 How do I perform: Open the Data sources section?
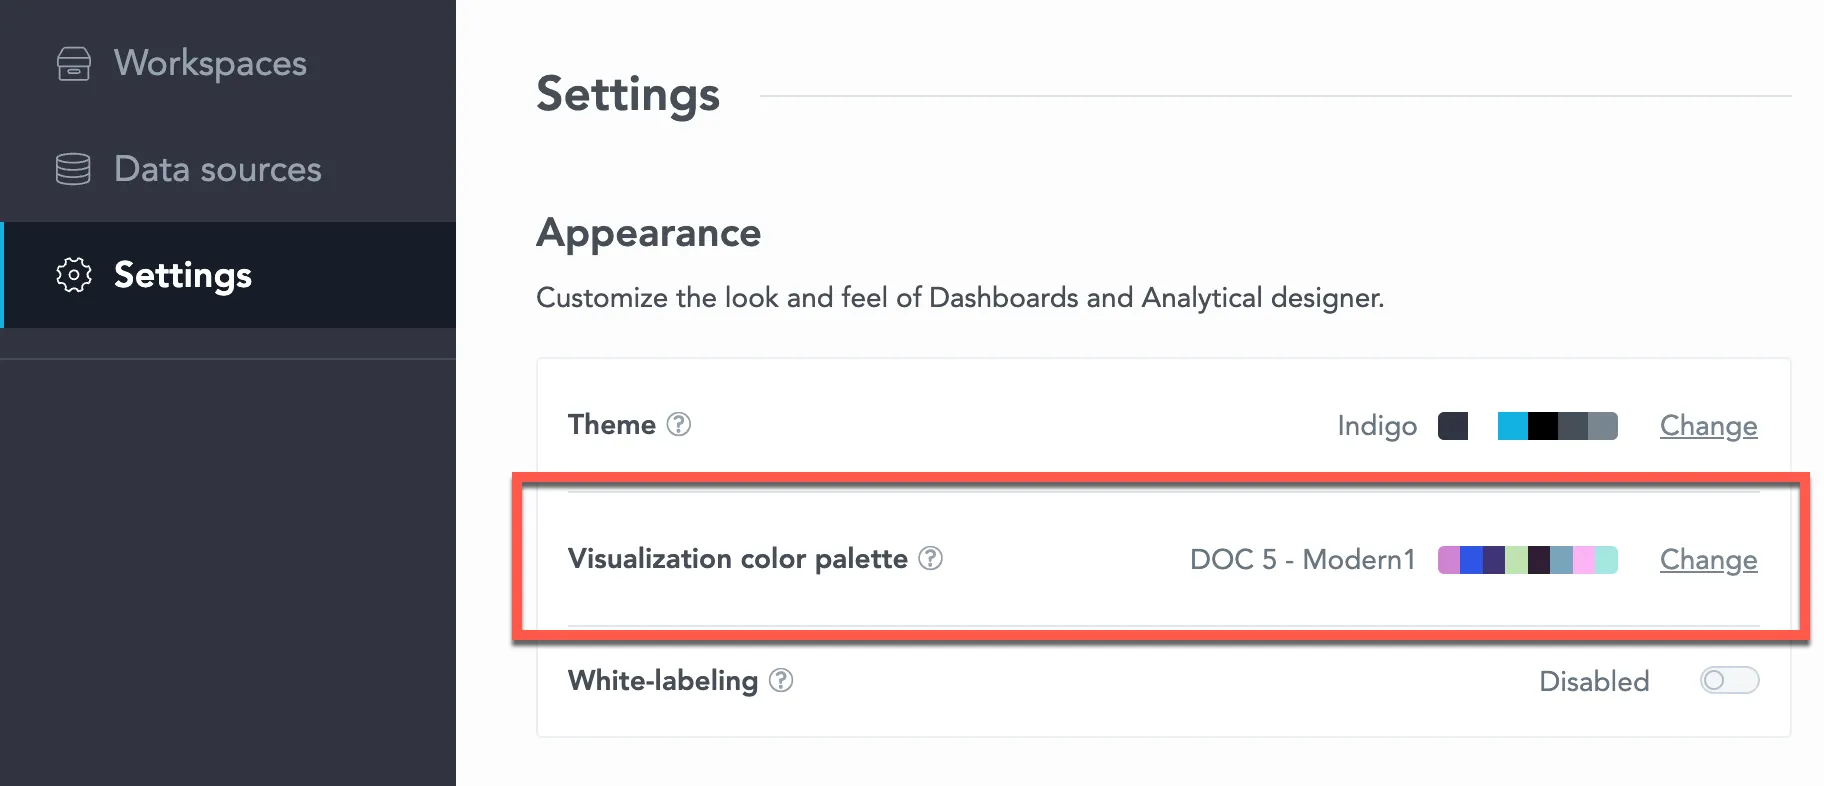point(217,169)
